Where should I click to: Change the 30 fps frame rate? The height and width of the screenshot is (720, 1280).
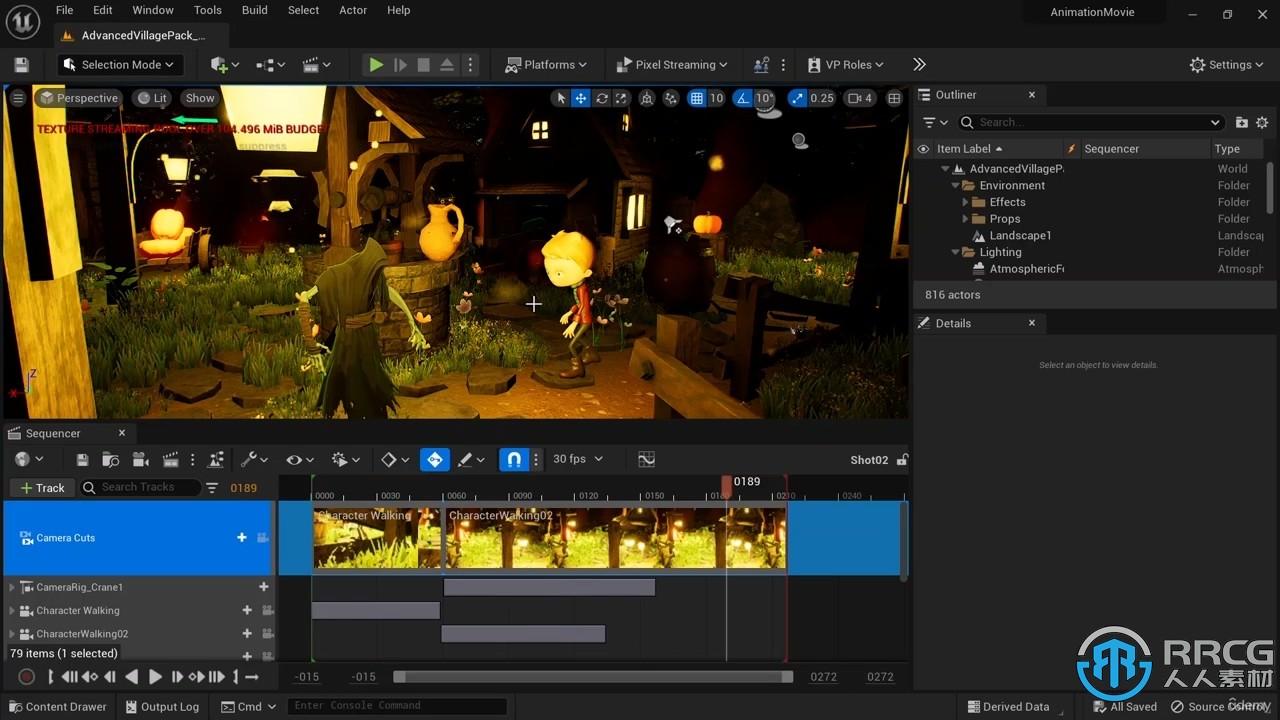coord(578,459)
